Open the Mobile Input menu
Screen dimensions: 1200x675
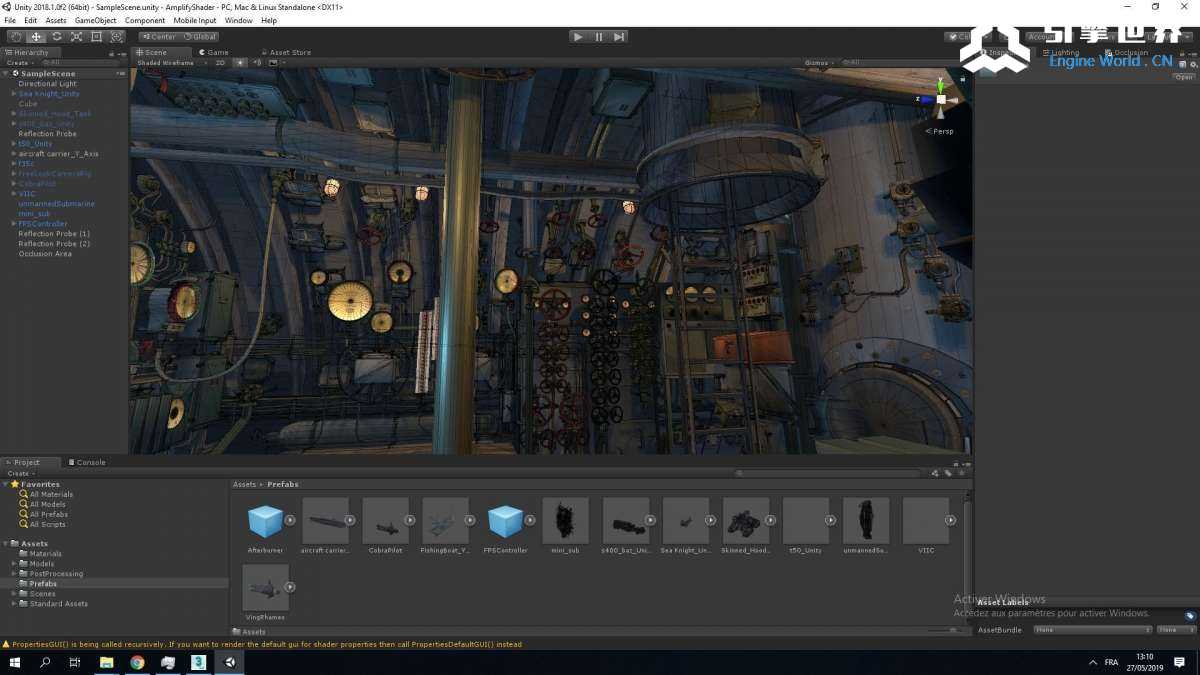pyautogui.click(x=194, y=20)
